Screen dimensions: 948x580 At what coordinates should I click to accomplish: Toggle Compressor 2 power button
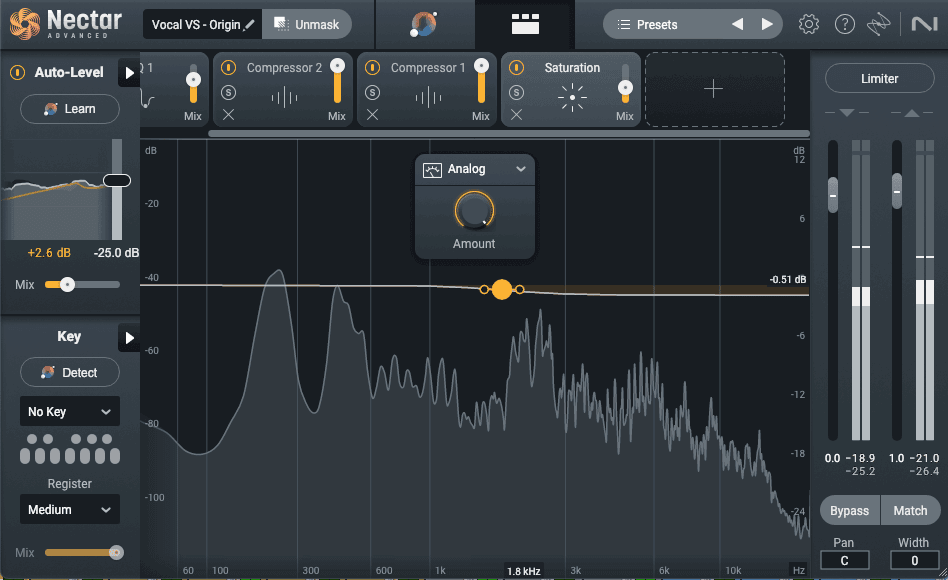coord(228,67)
